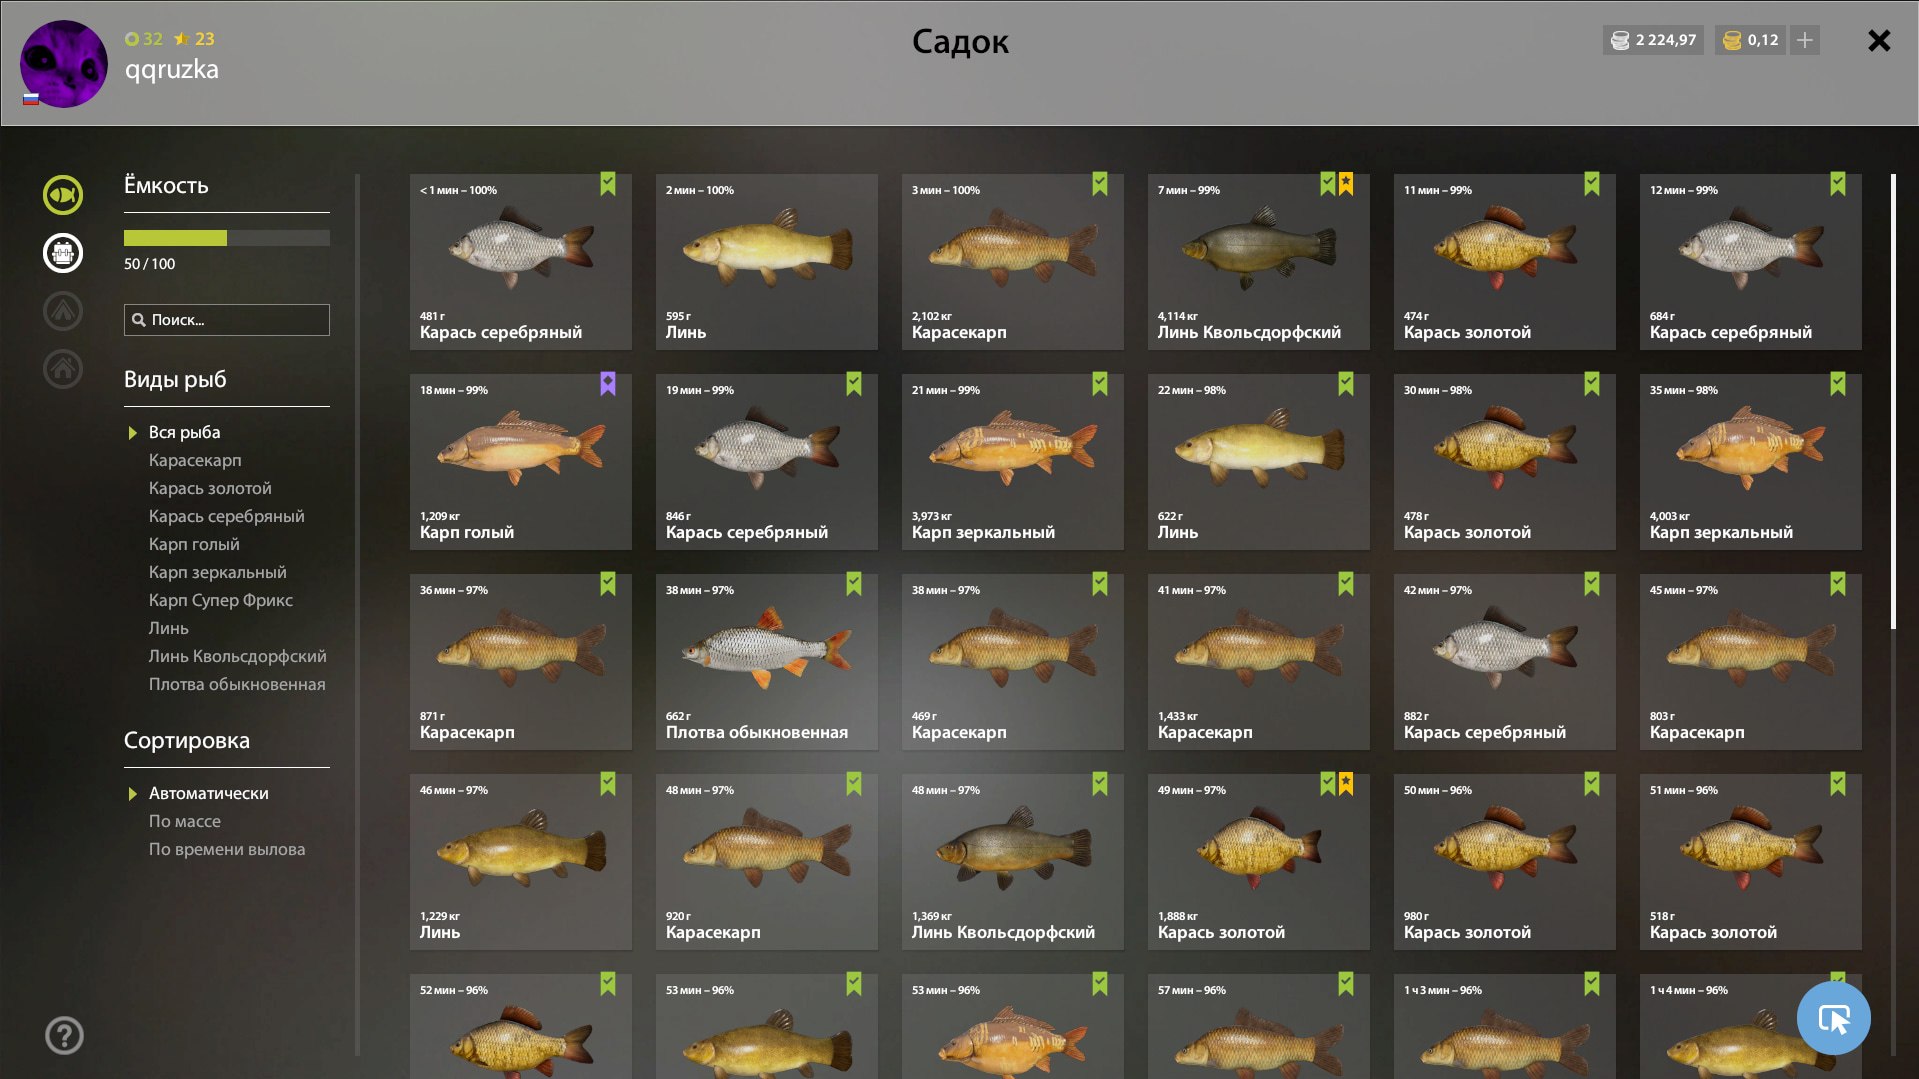Click the tent camp sidebar icon
Viewport: 1919px width, 1079px height.
point(63,311)
